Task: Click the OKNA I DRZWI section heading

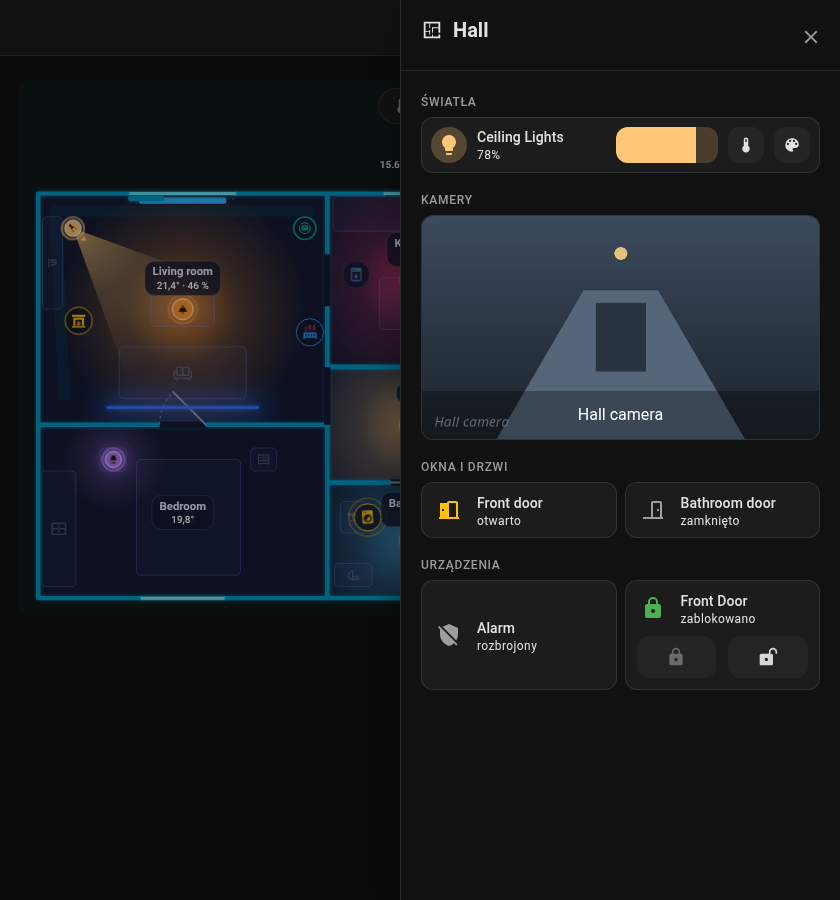Action: [464, 467]
